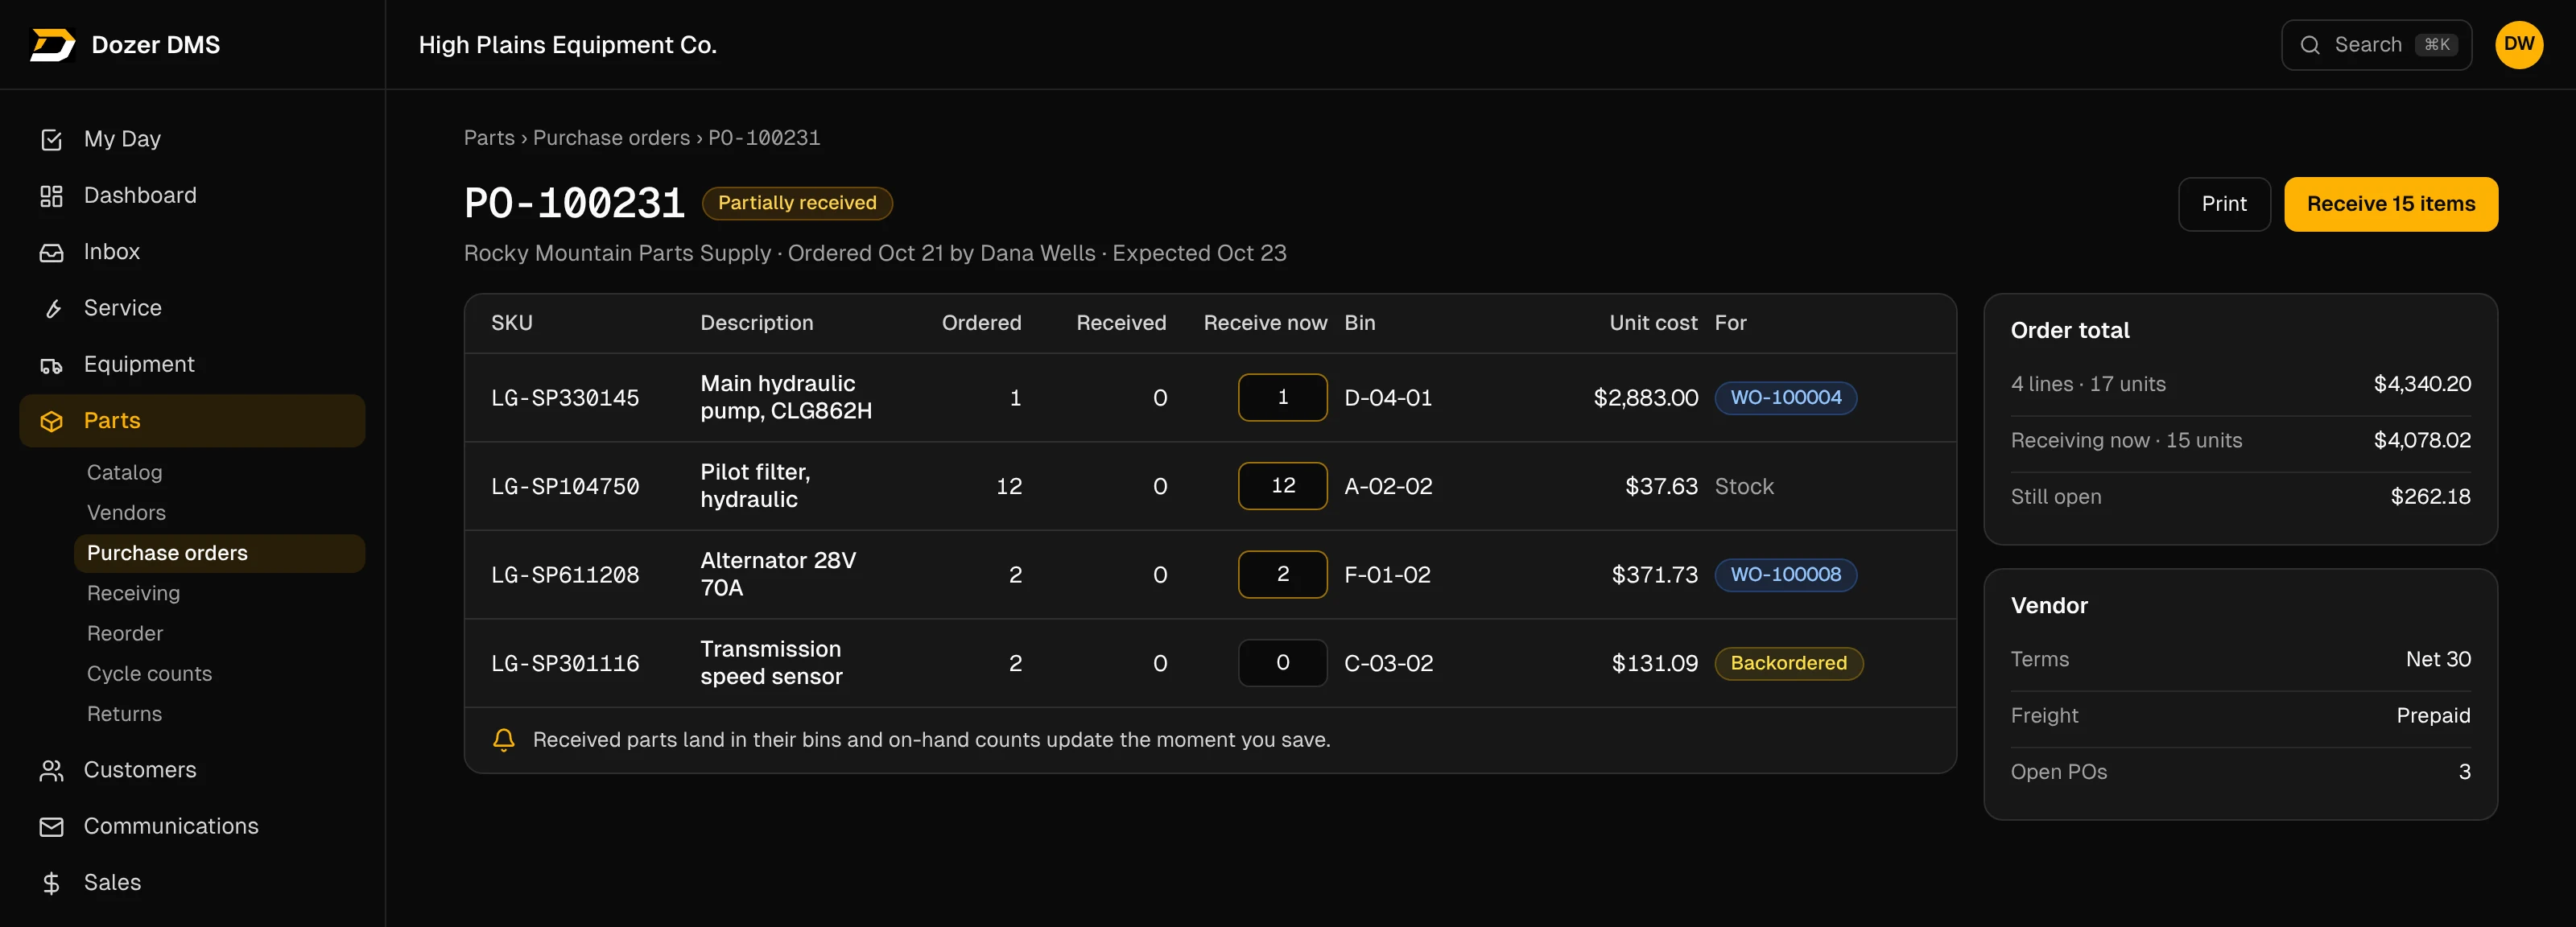Click the Inbox tray icon
The image size is (2576, 927).
[51, 252]
